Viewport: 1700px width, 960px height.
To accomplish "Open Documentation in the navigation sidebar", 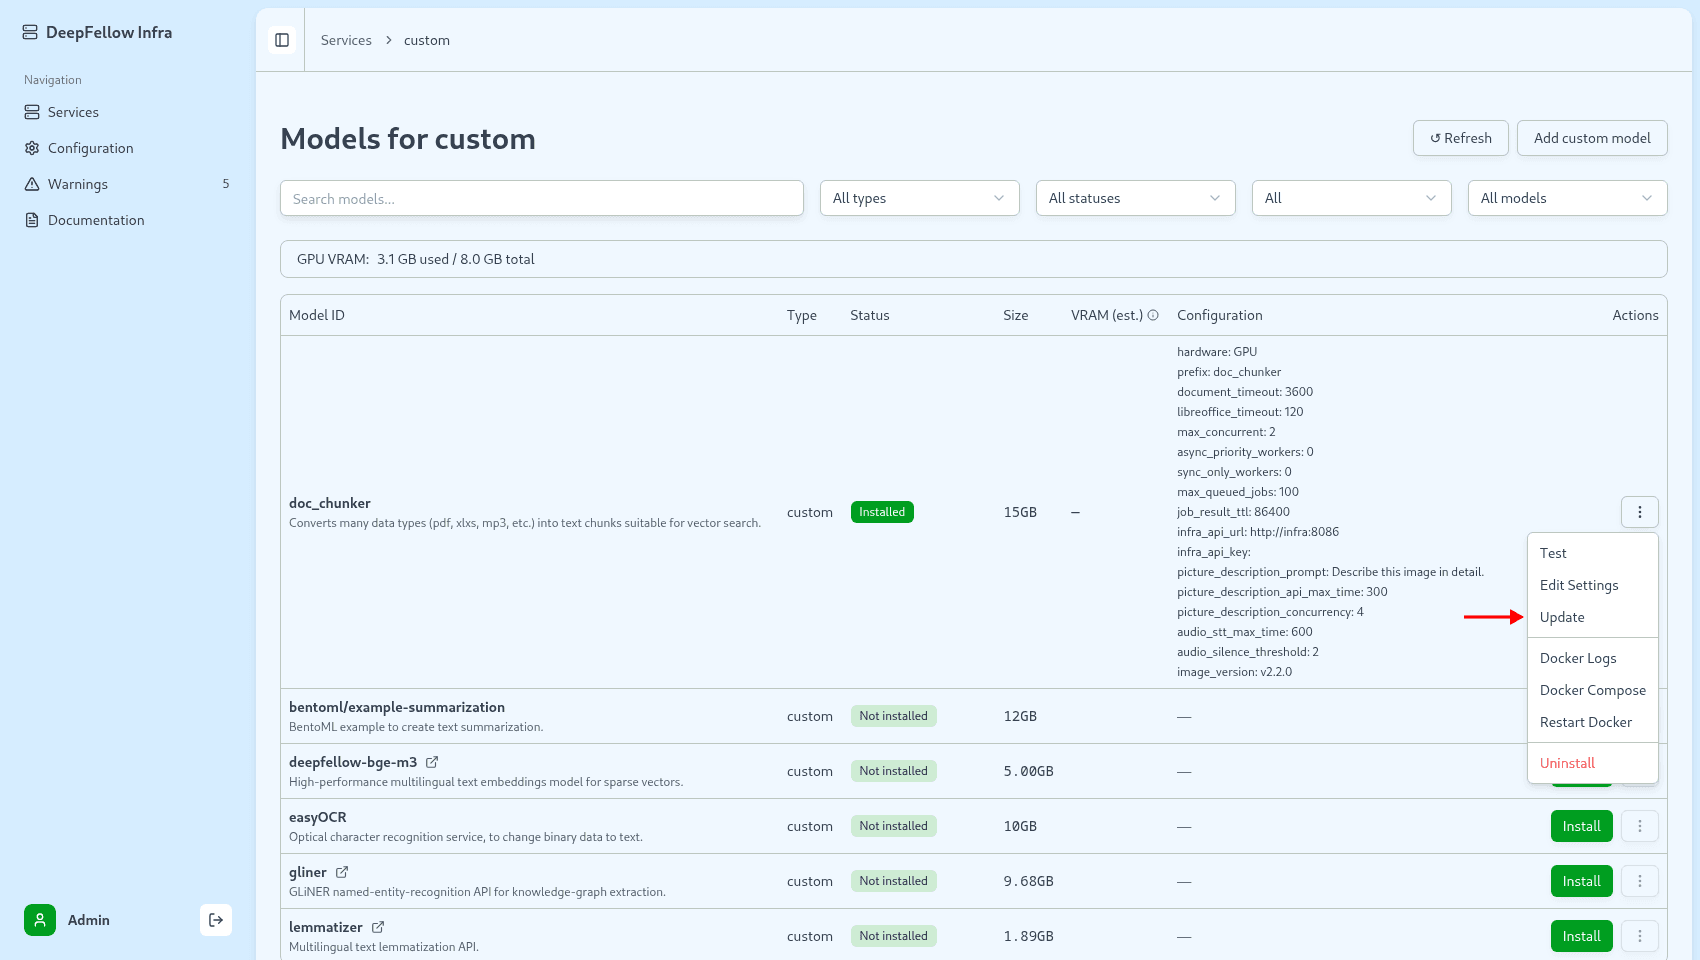I will point(128,220).
